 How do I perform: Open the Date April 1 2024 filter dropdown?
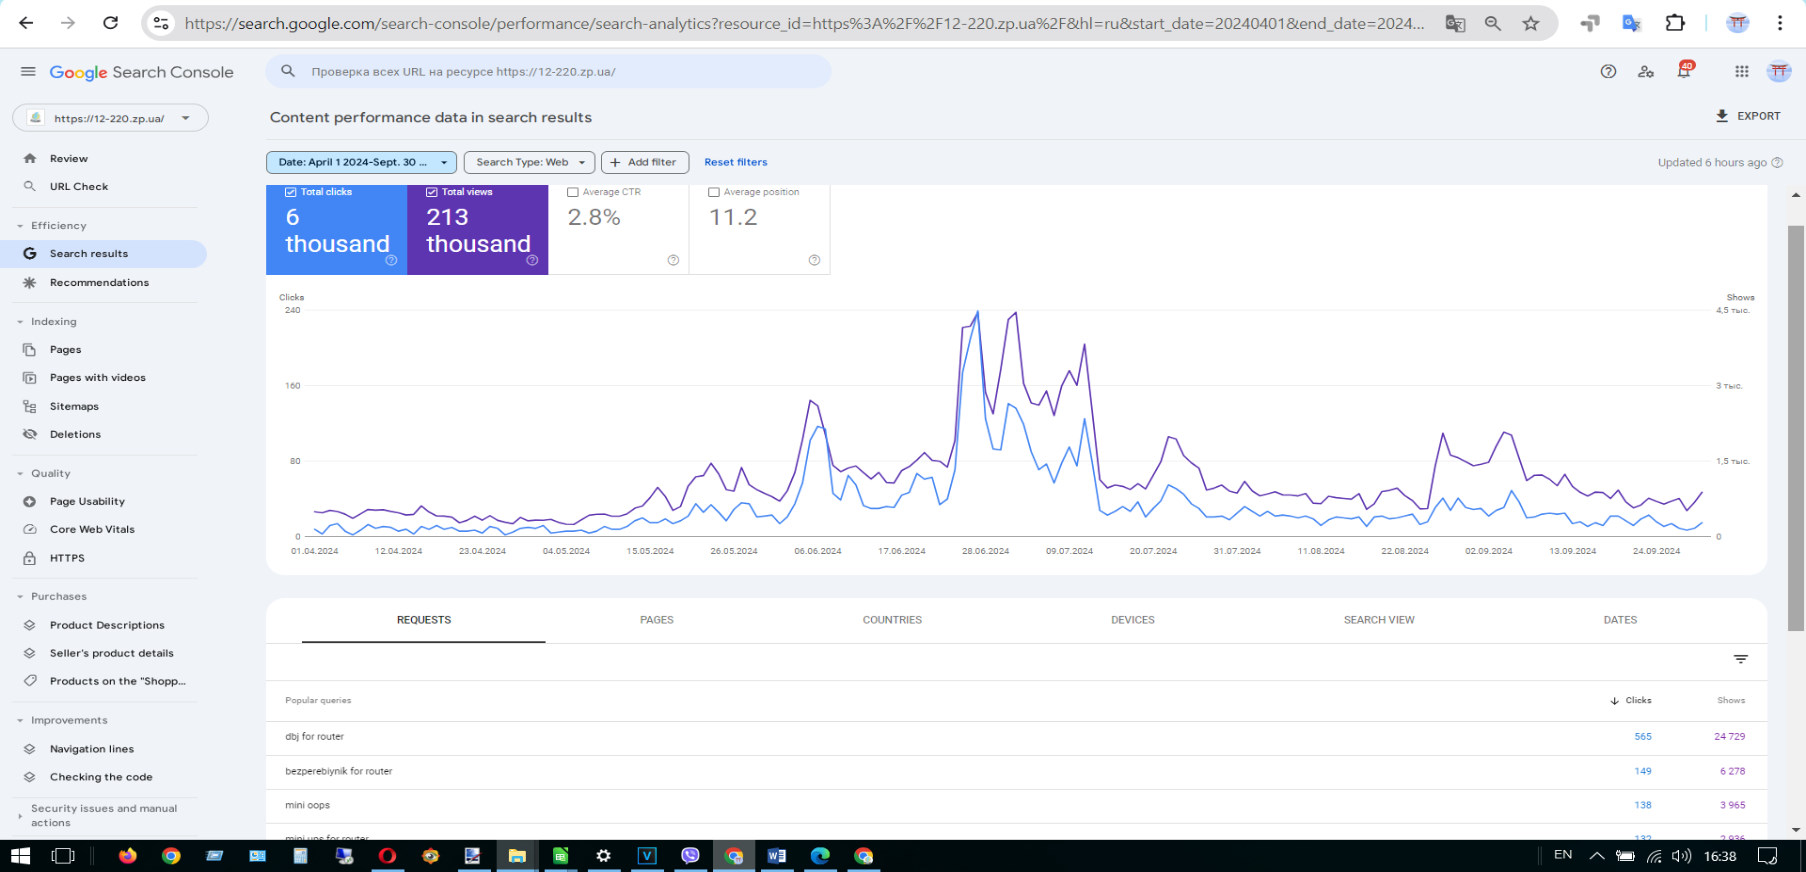click(361, 162)
